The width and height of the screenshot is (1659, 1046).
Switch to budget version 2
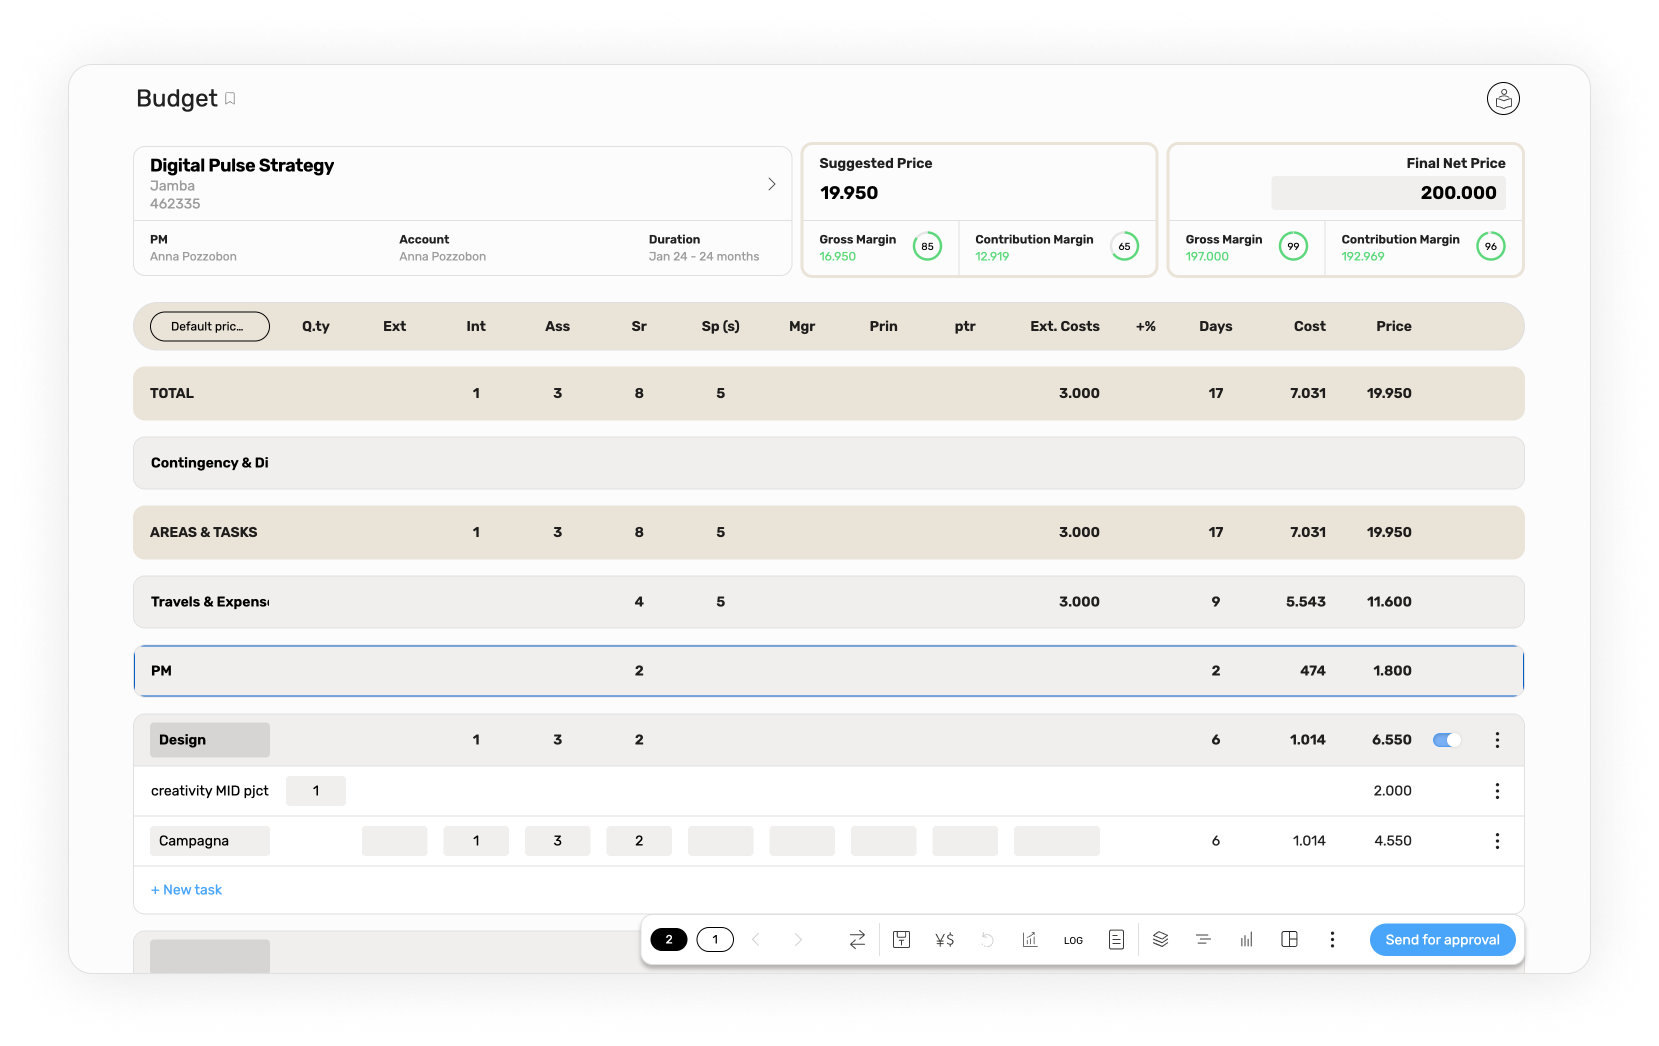pos(669,940)
